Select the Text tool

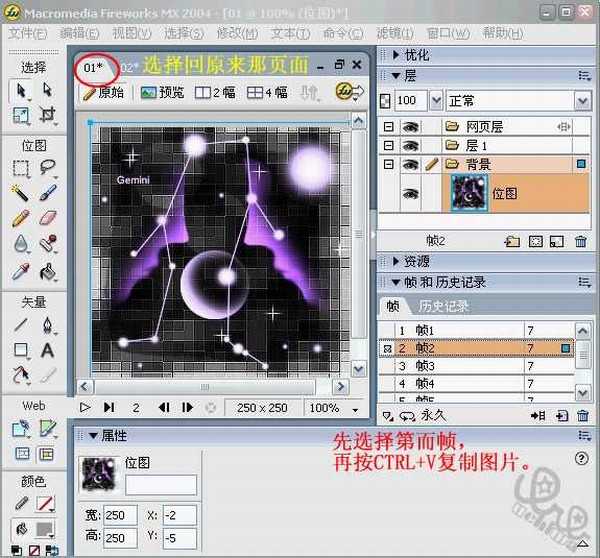click(47, 350)
